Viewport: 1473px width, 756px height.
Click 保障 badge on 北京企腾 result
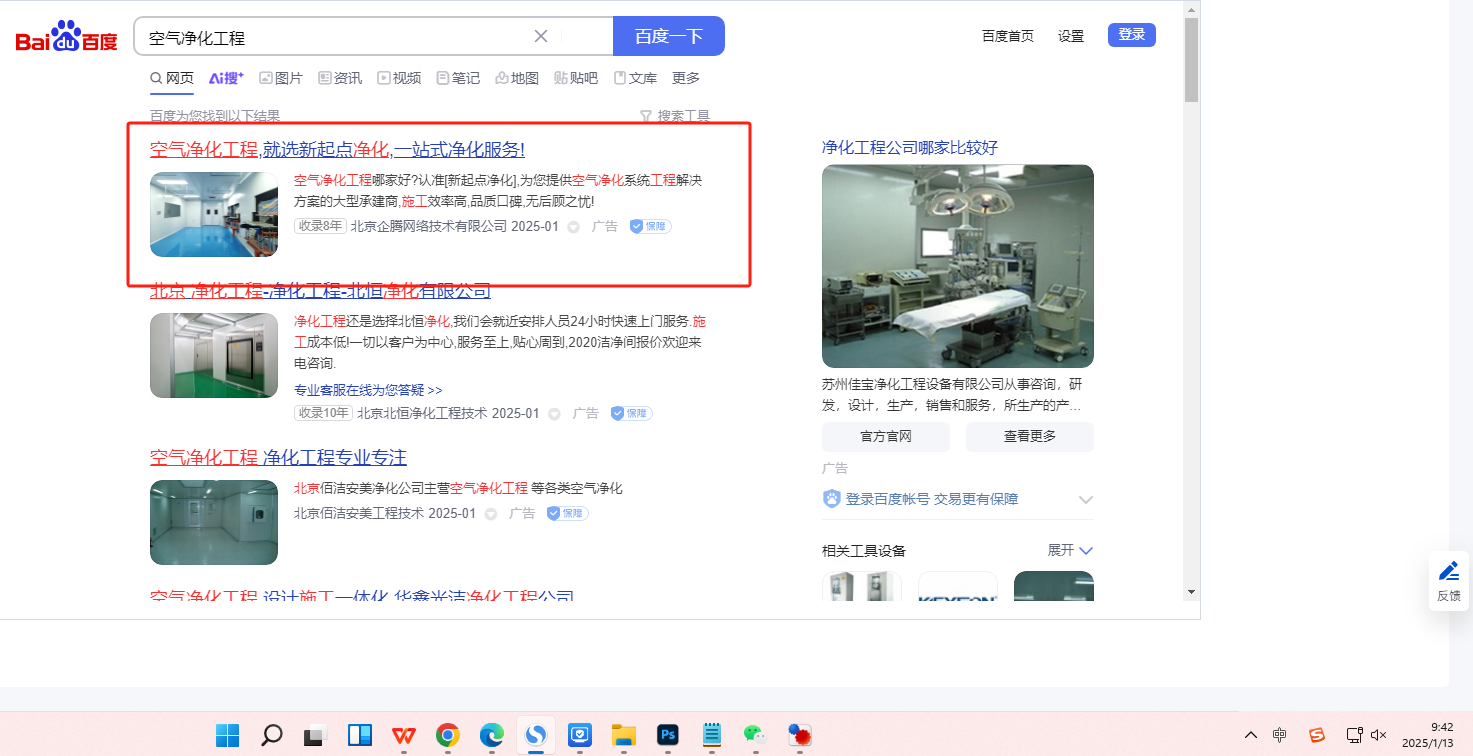point(650,227)
